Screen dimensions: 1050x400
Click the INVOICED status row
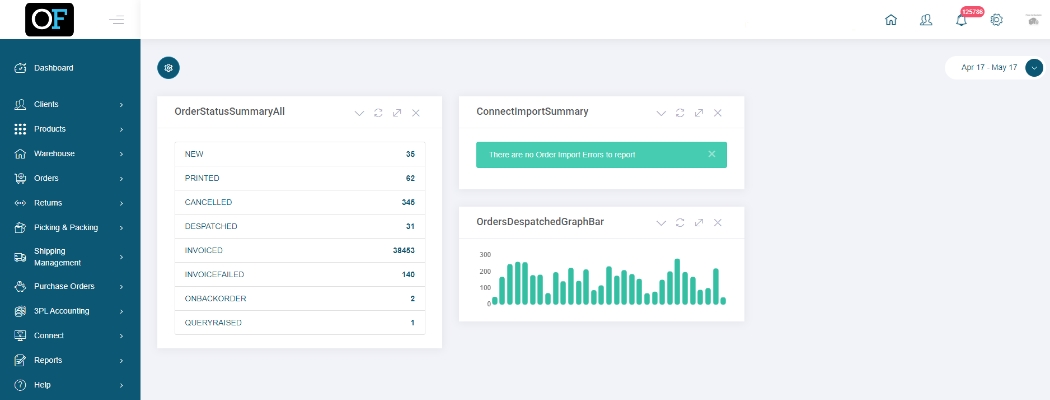[x=299, y=250]
